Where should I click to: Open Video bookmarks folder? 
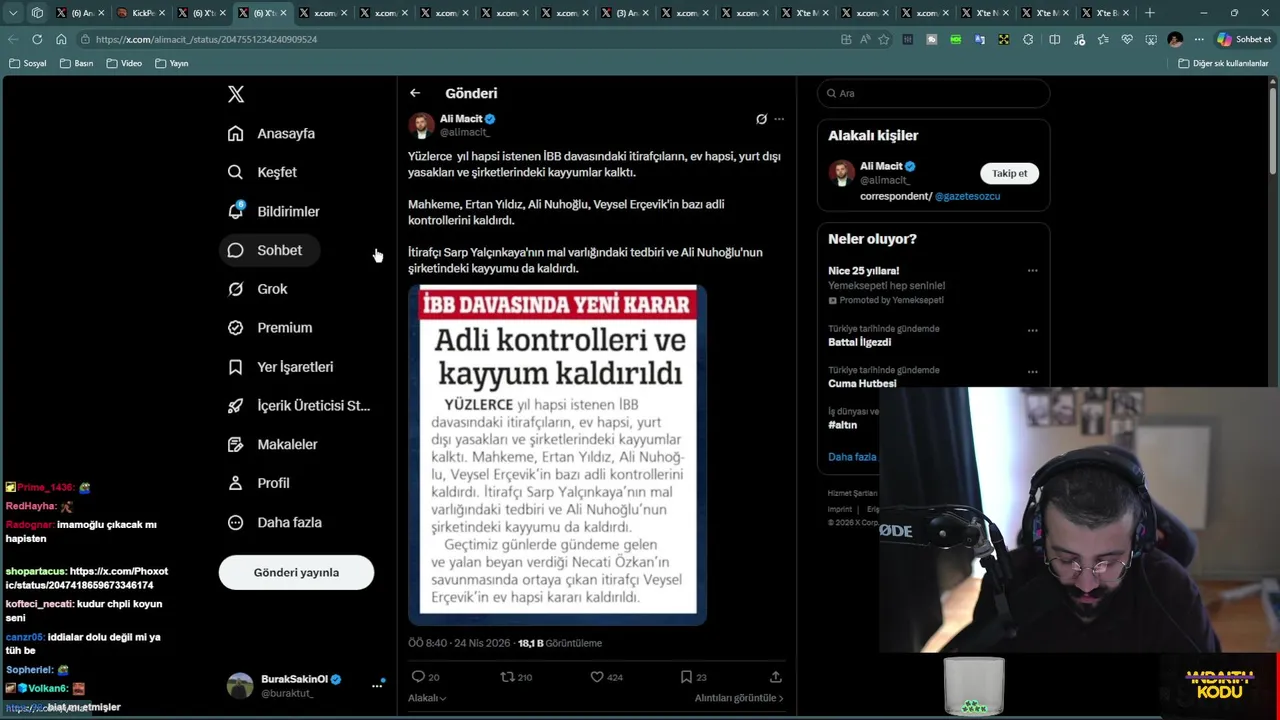124,63
